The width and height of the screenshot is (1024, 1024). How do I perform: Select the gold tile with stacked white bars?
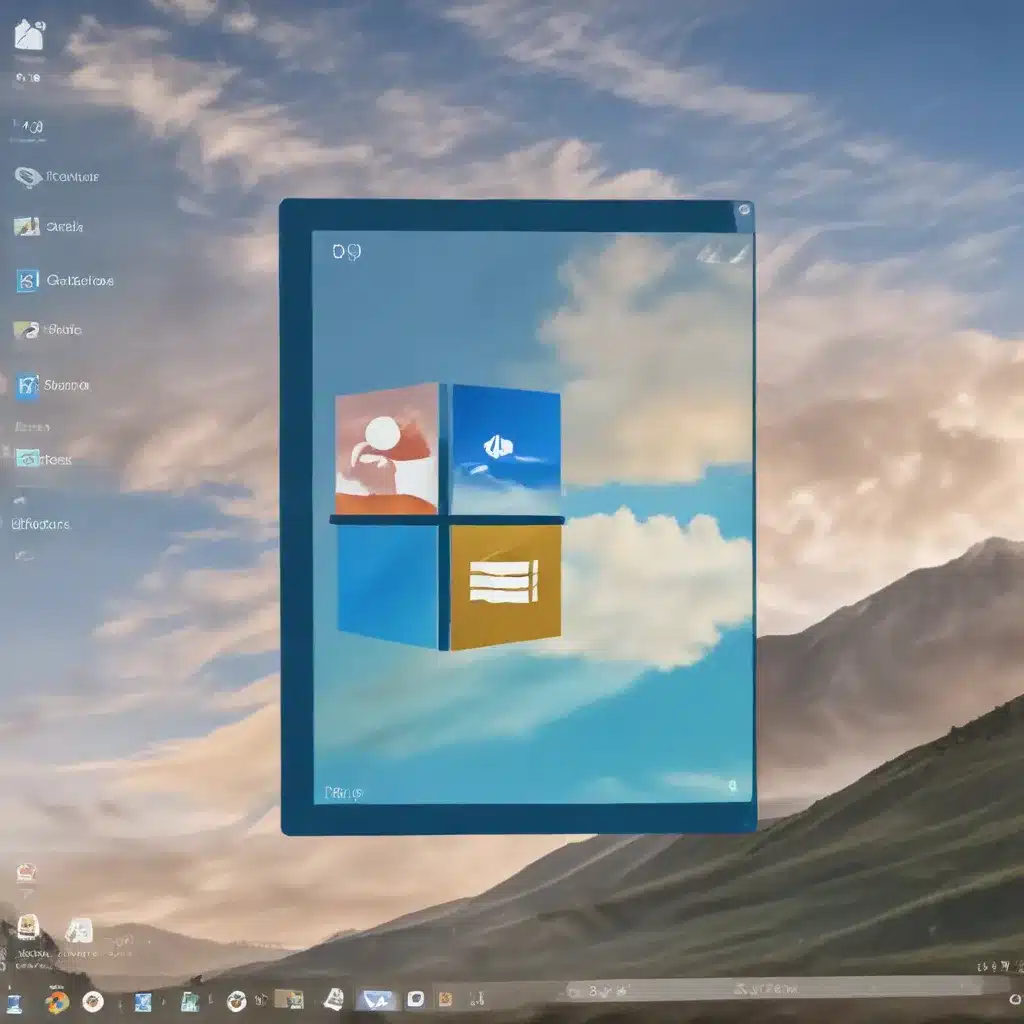pos(505,586)
